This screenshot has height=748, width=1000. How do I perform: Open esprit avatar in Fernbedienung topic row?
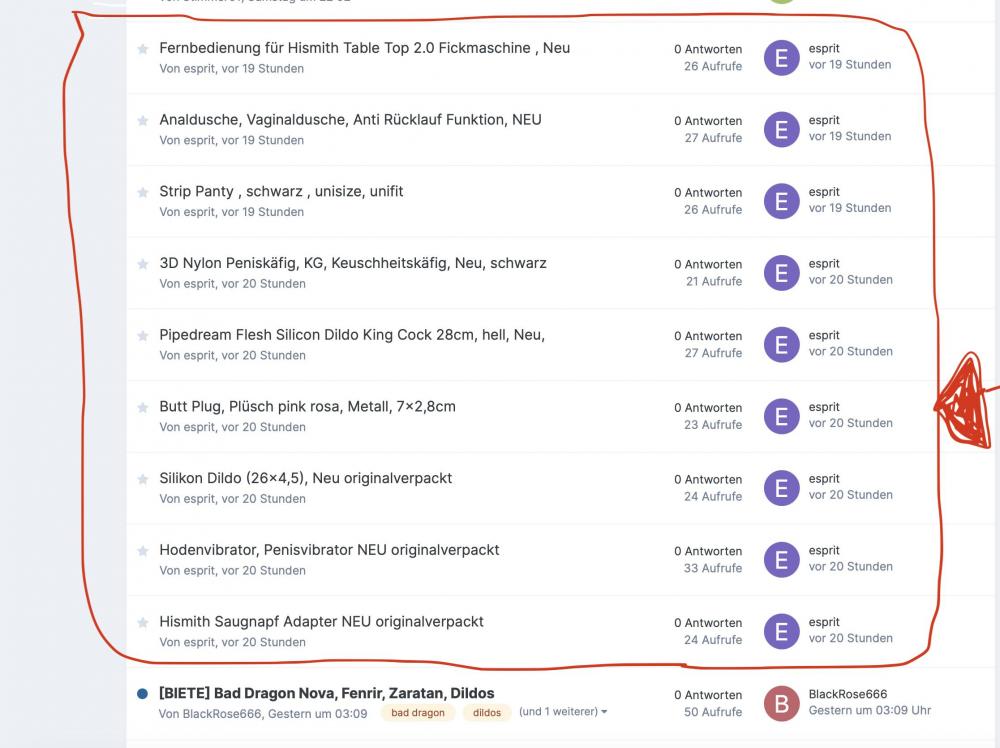pyautogui.click(x=781, y=58)
